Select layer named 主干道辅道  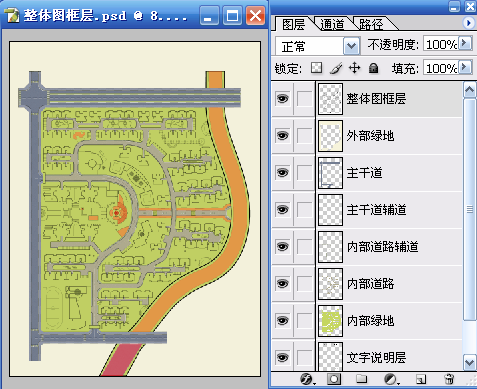click(376, 210)
